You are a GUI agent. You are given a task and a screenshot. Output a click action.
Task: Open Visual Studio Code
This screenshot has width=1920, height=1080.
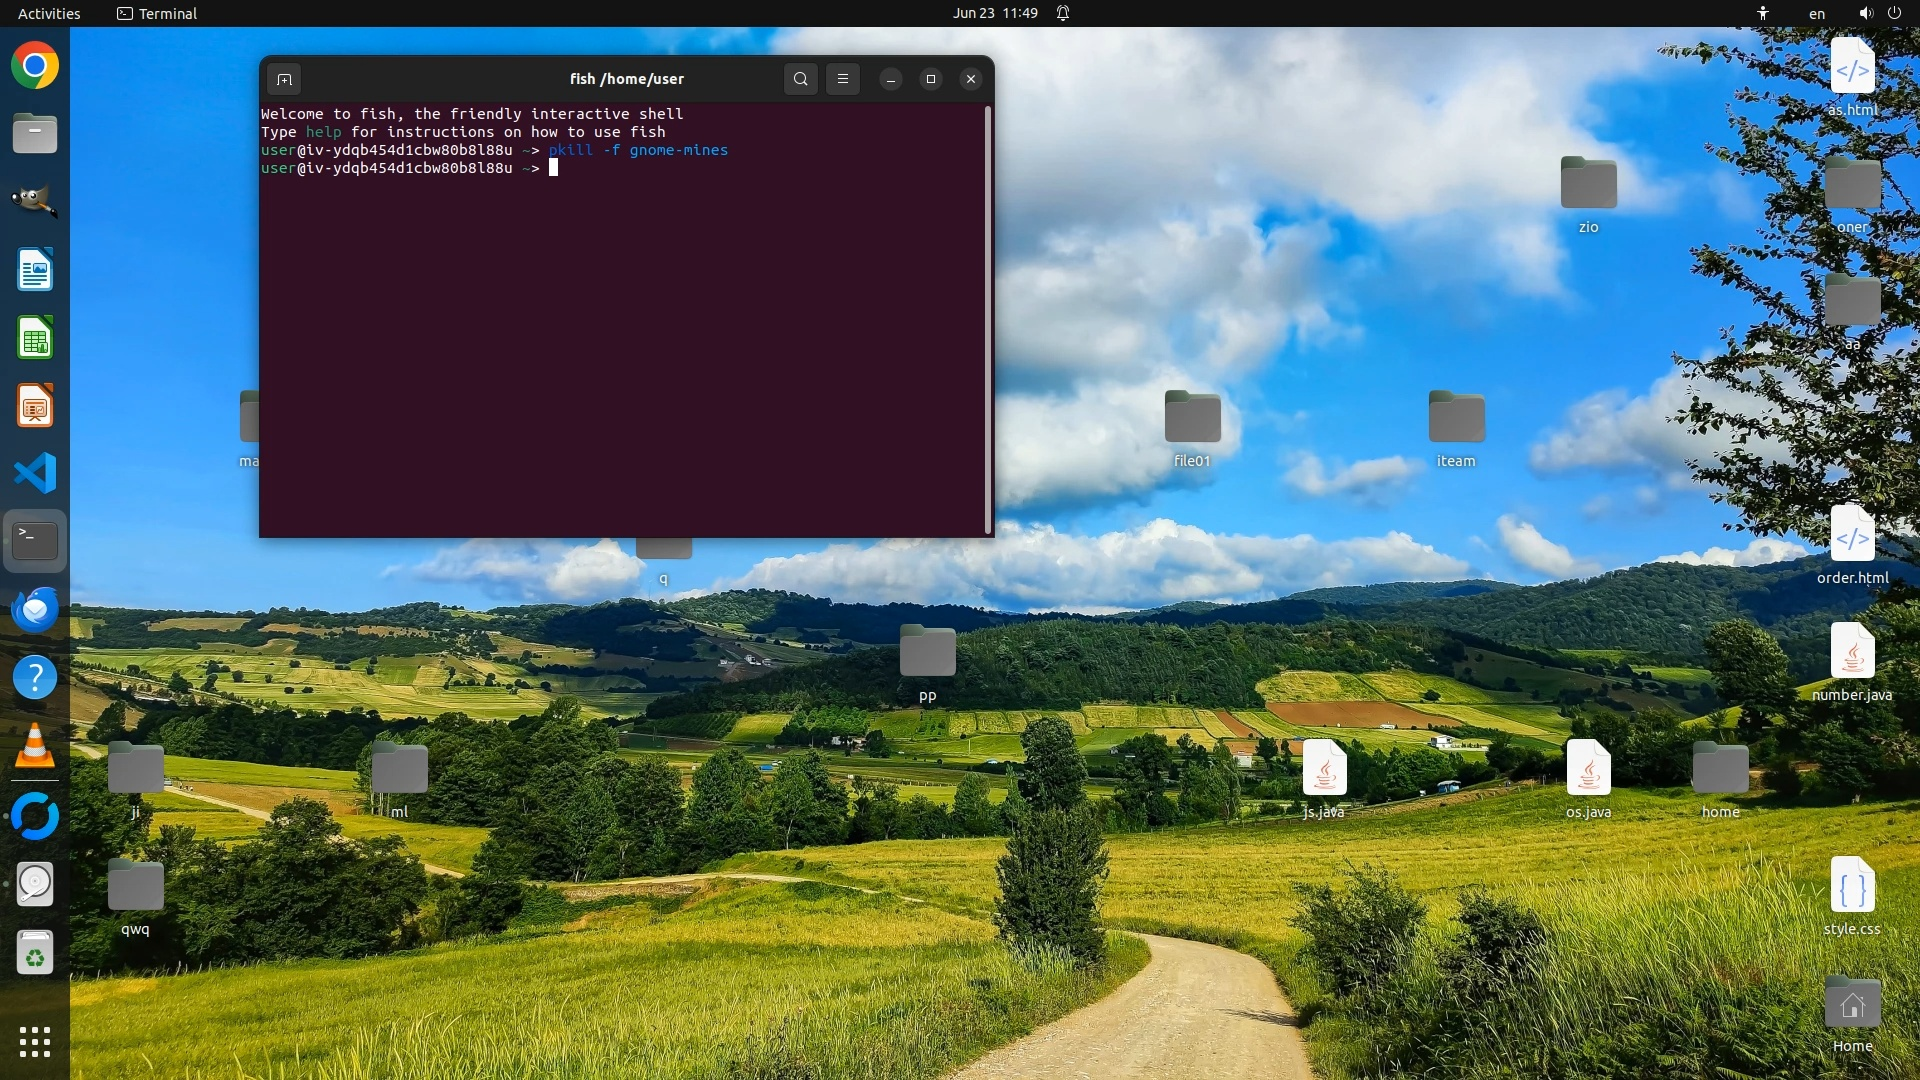pos(35,473)
